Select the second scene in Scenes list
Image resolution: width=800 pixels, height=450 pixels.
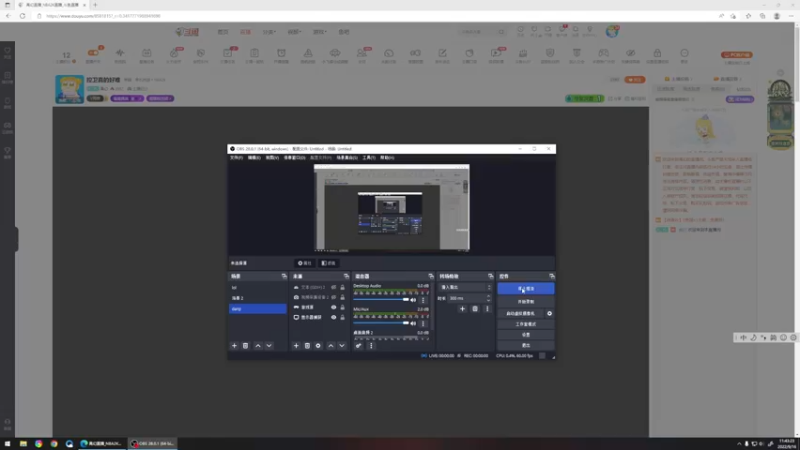(258, 298)
